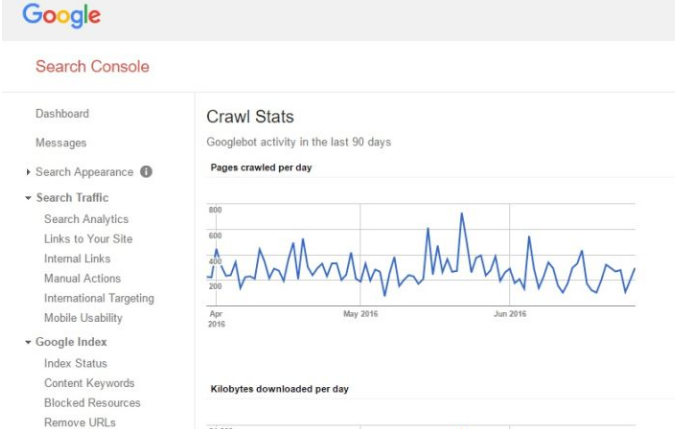Click the 'Kilobytes downloaded per day' chart title
This screenshot has height=429, width=675.
click(x=280, y=389)
